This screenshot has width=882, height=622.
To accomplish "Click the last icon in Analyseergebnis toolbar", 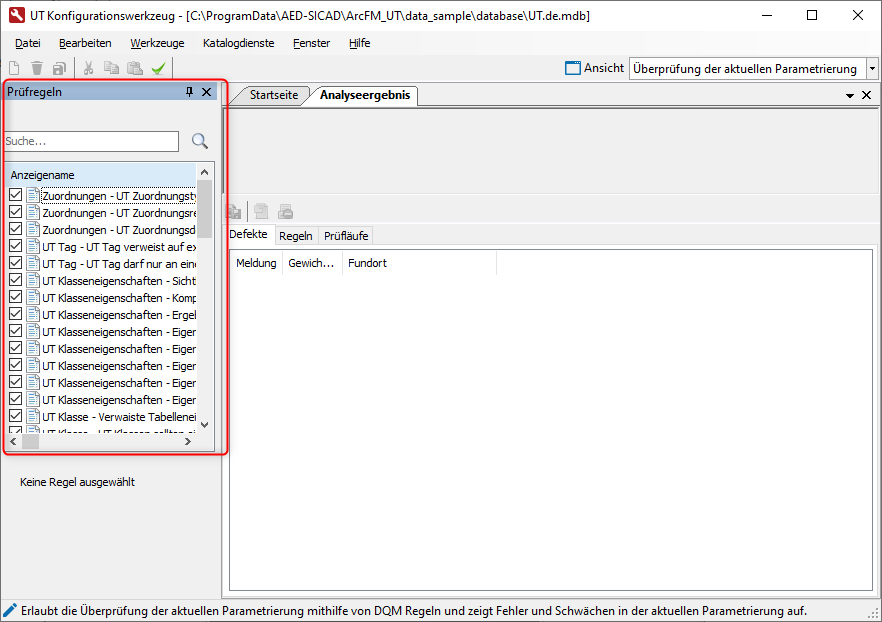I will (x=286, y=211).
